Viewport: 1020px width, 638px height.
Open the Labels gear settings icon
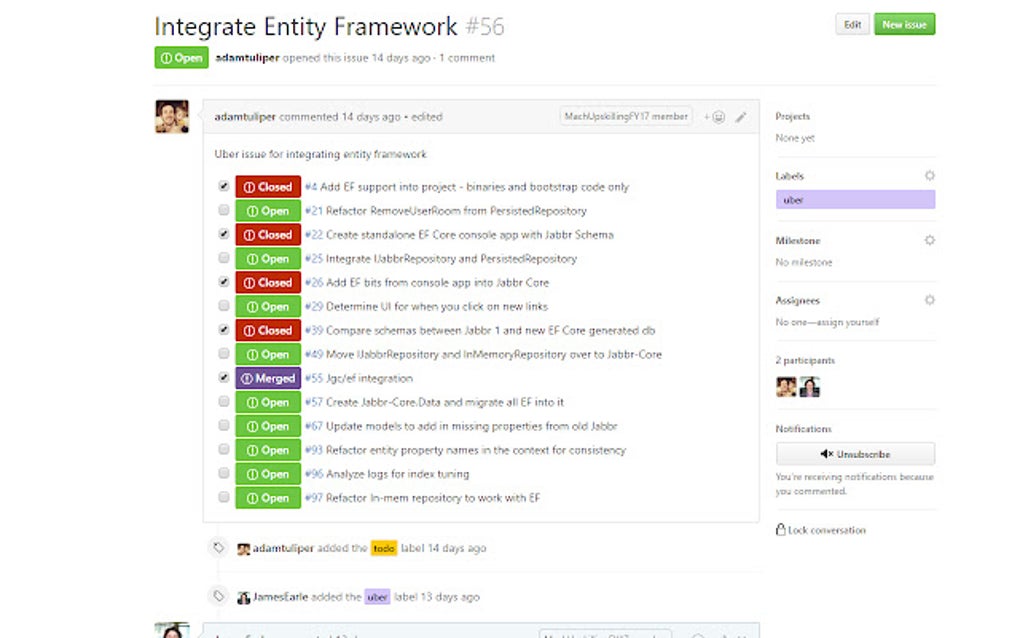click(930, 176)
